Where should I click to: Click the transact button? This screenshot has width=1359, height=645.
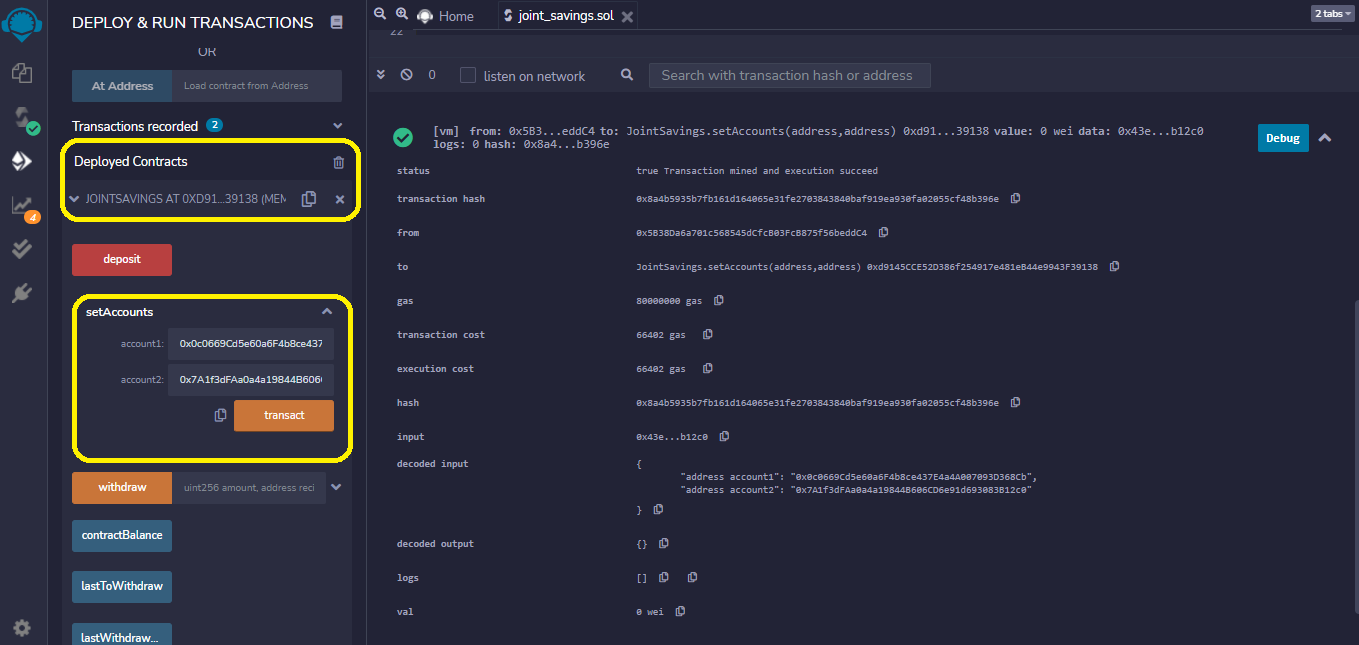pos(284,415)
